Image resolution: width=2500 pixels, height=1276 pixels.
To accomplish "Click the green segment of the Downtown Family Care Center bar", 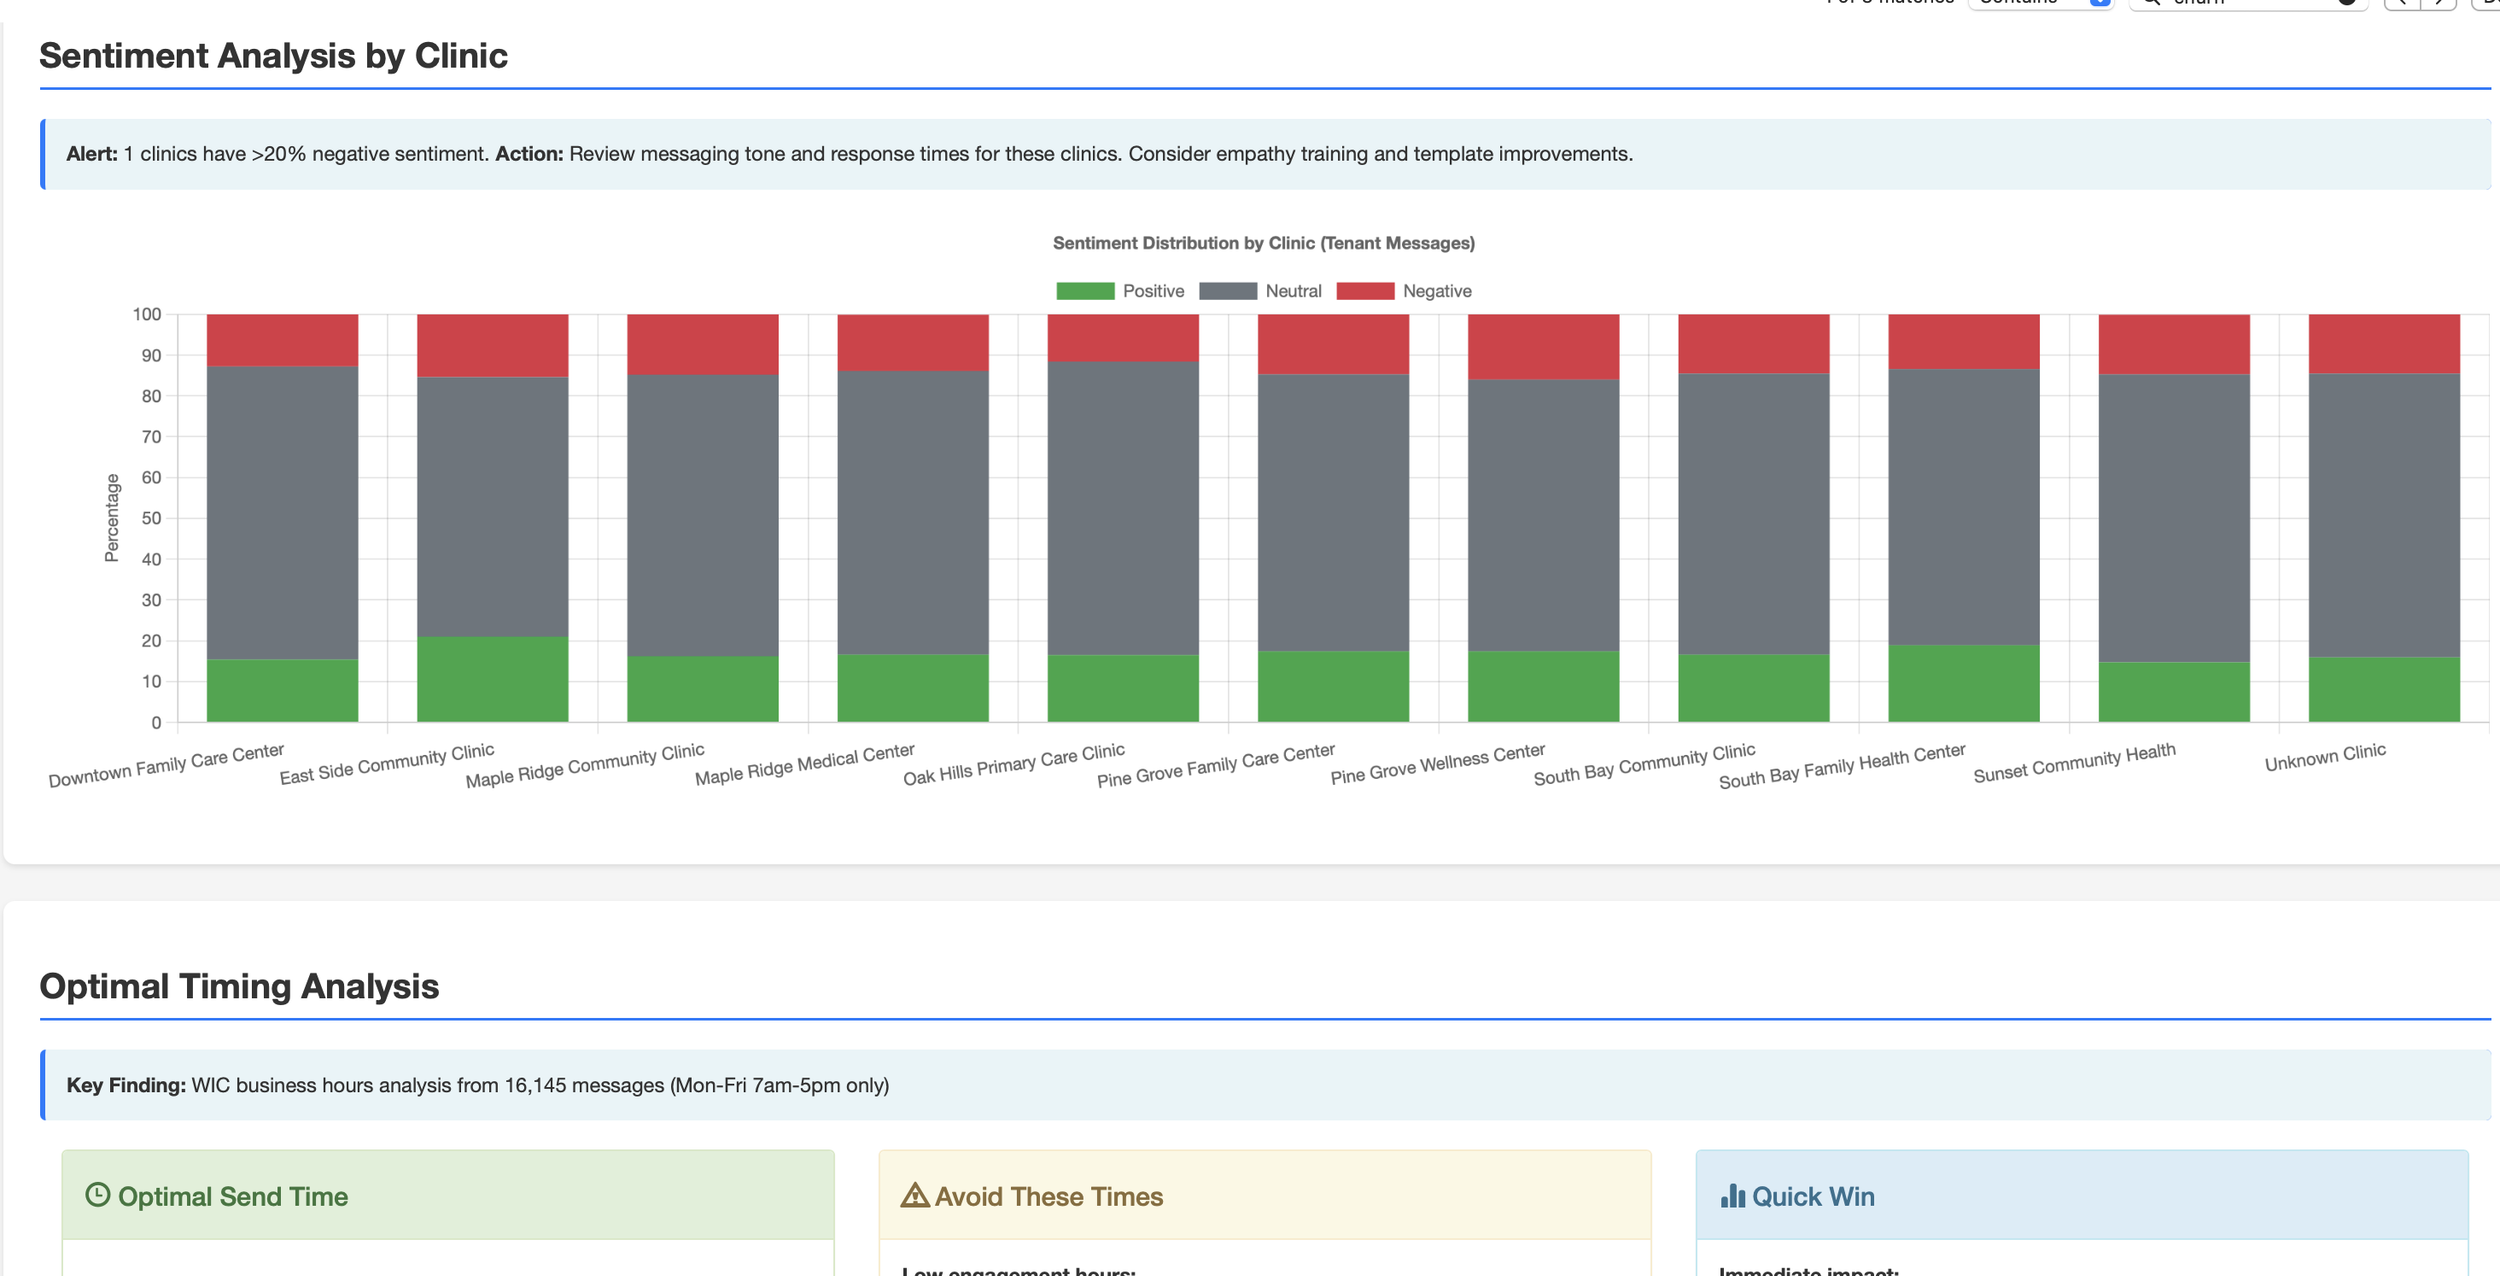I will point(282,690).
